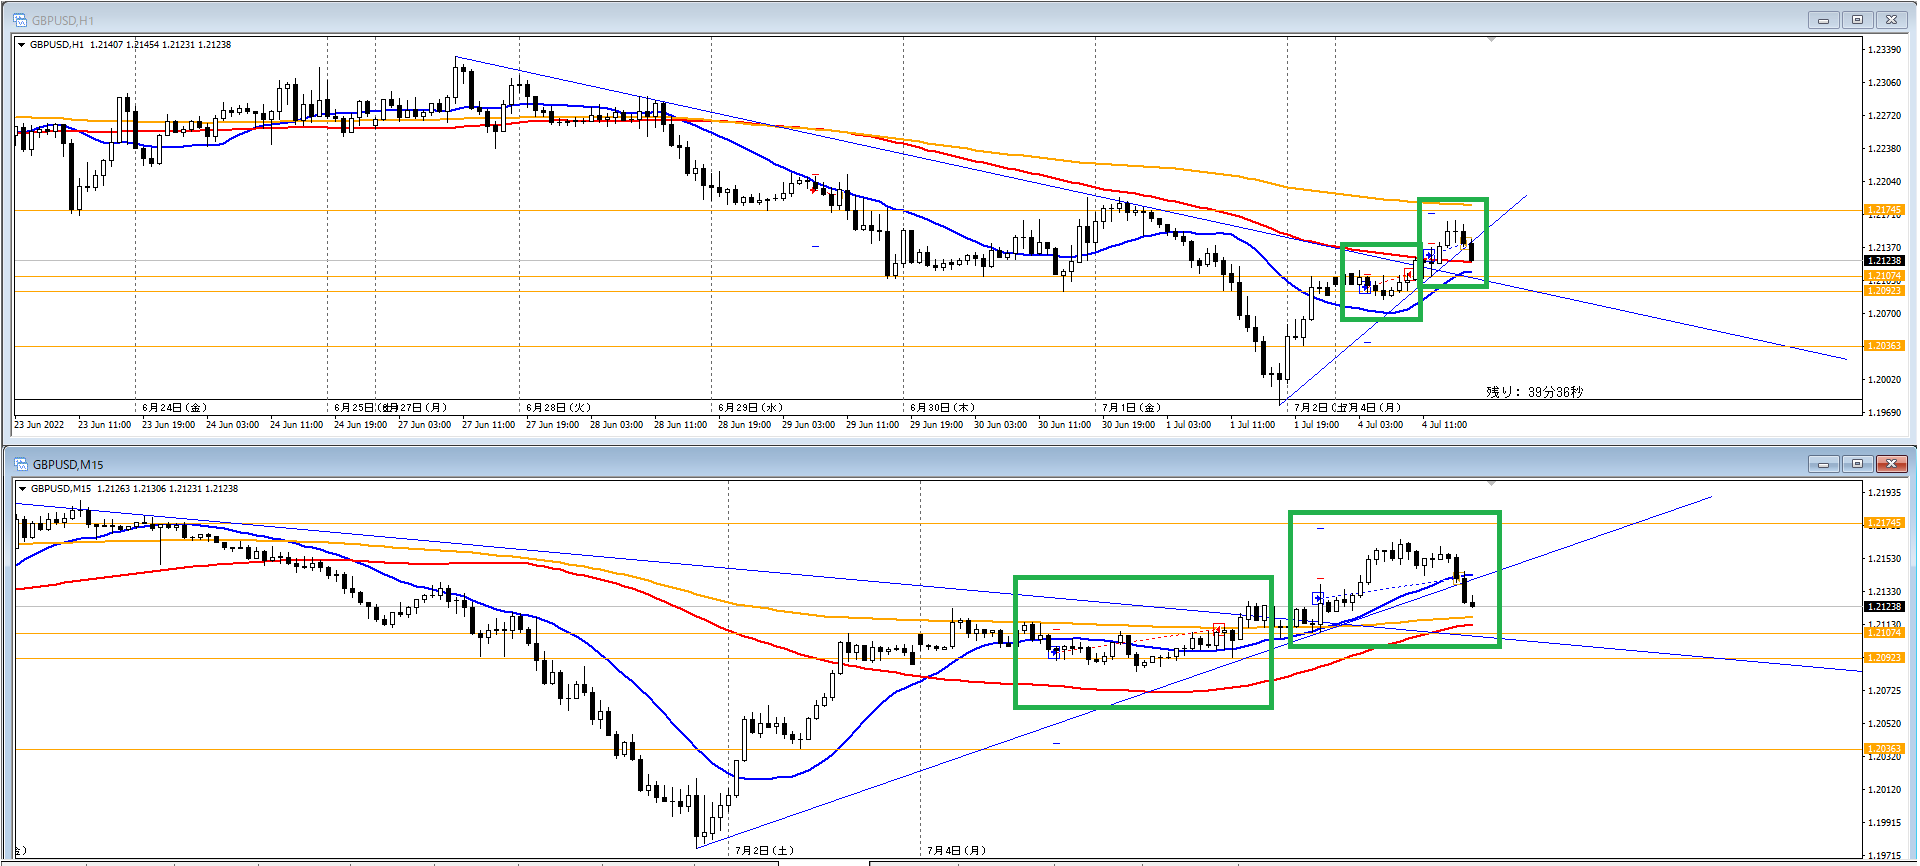Minimize the GBPUSD,M15 chart window
The image size is (1920, 866).
coord(1823,464)
